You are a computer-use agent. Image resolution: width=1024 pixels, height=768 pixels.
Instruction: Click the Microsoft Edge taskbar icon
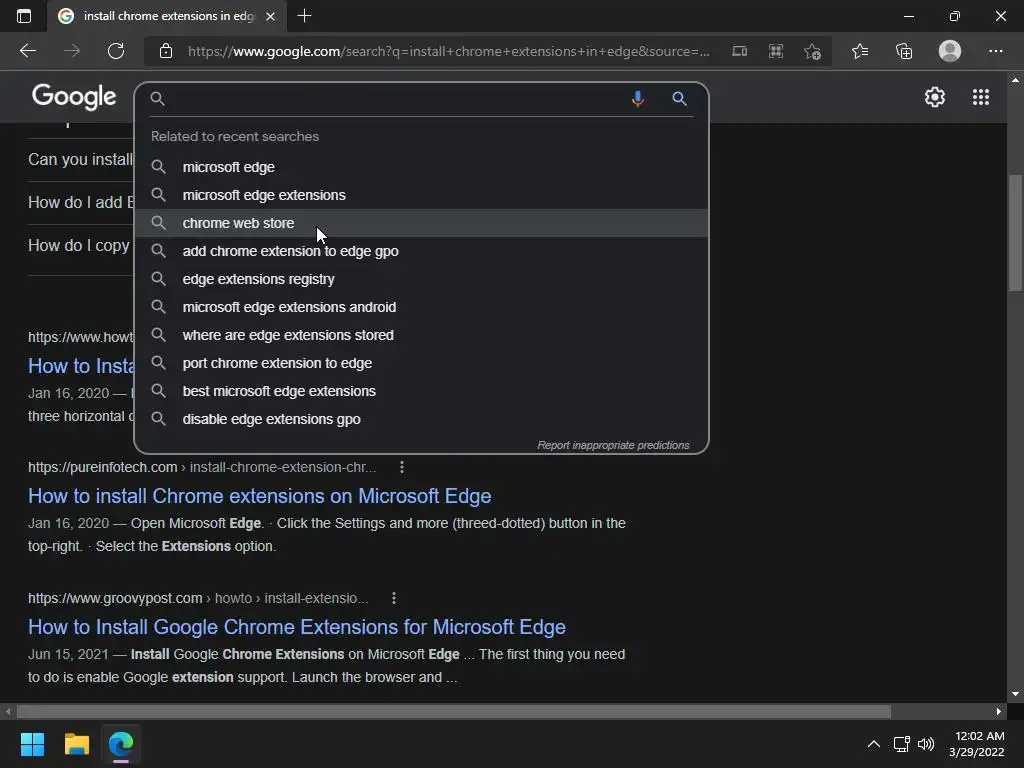point(121,744)
